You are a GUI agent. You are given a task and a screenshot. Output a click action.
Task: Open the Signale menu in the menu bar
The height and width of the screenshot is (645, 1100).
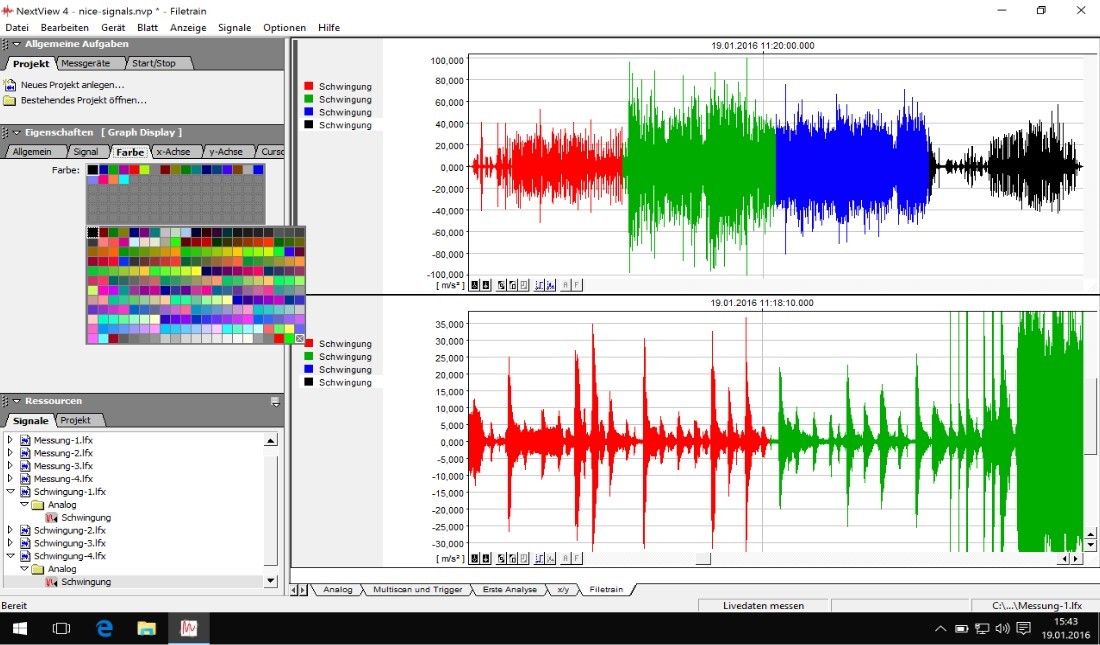tap(235, 27)
